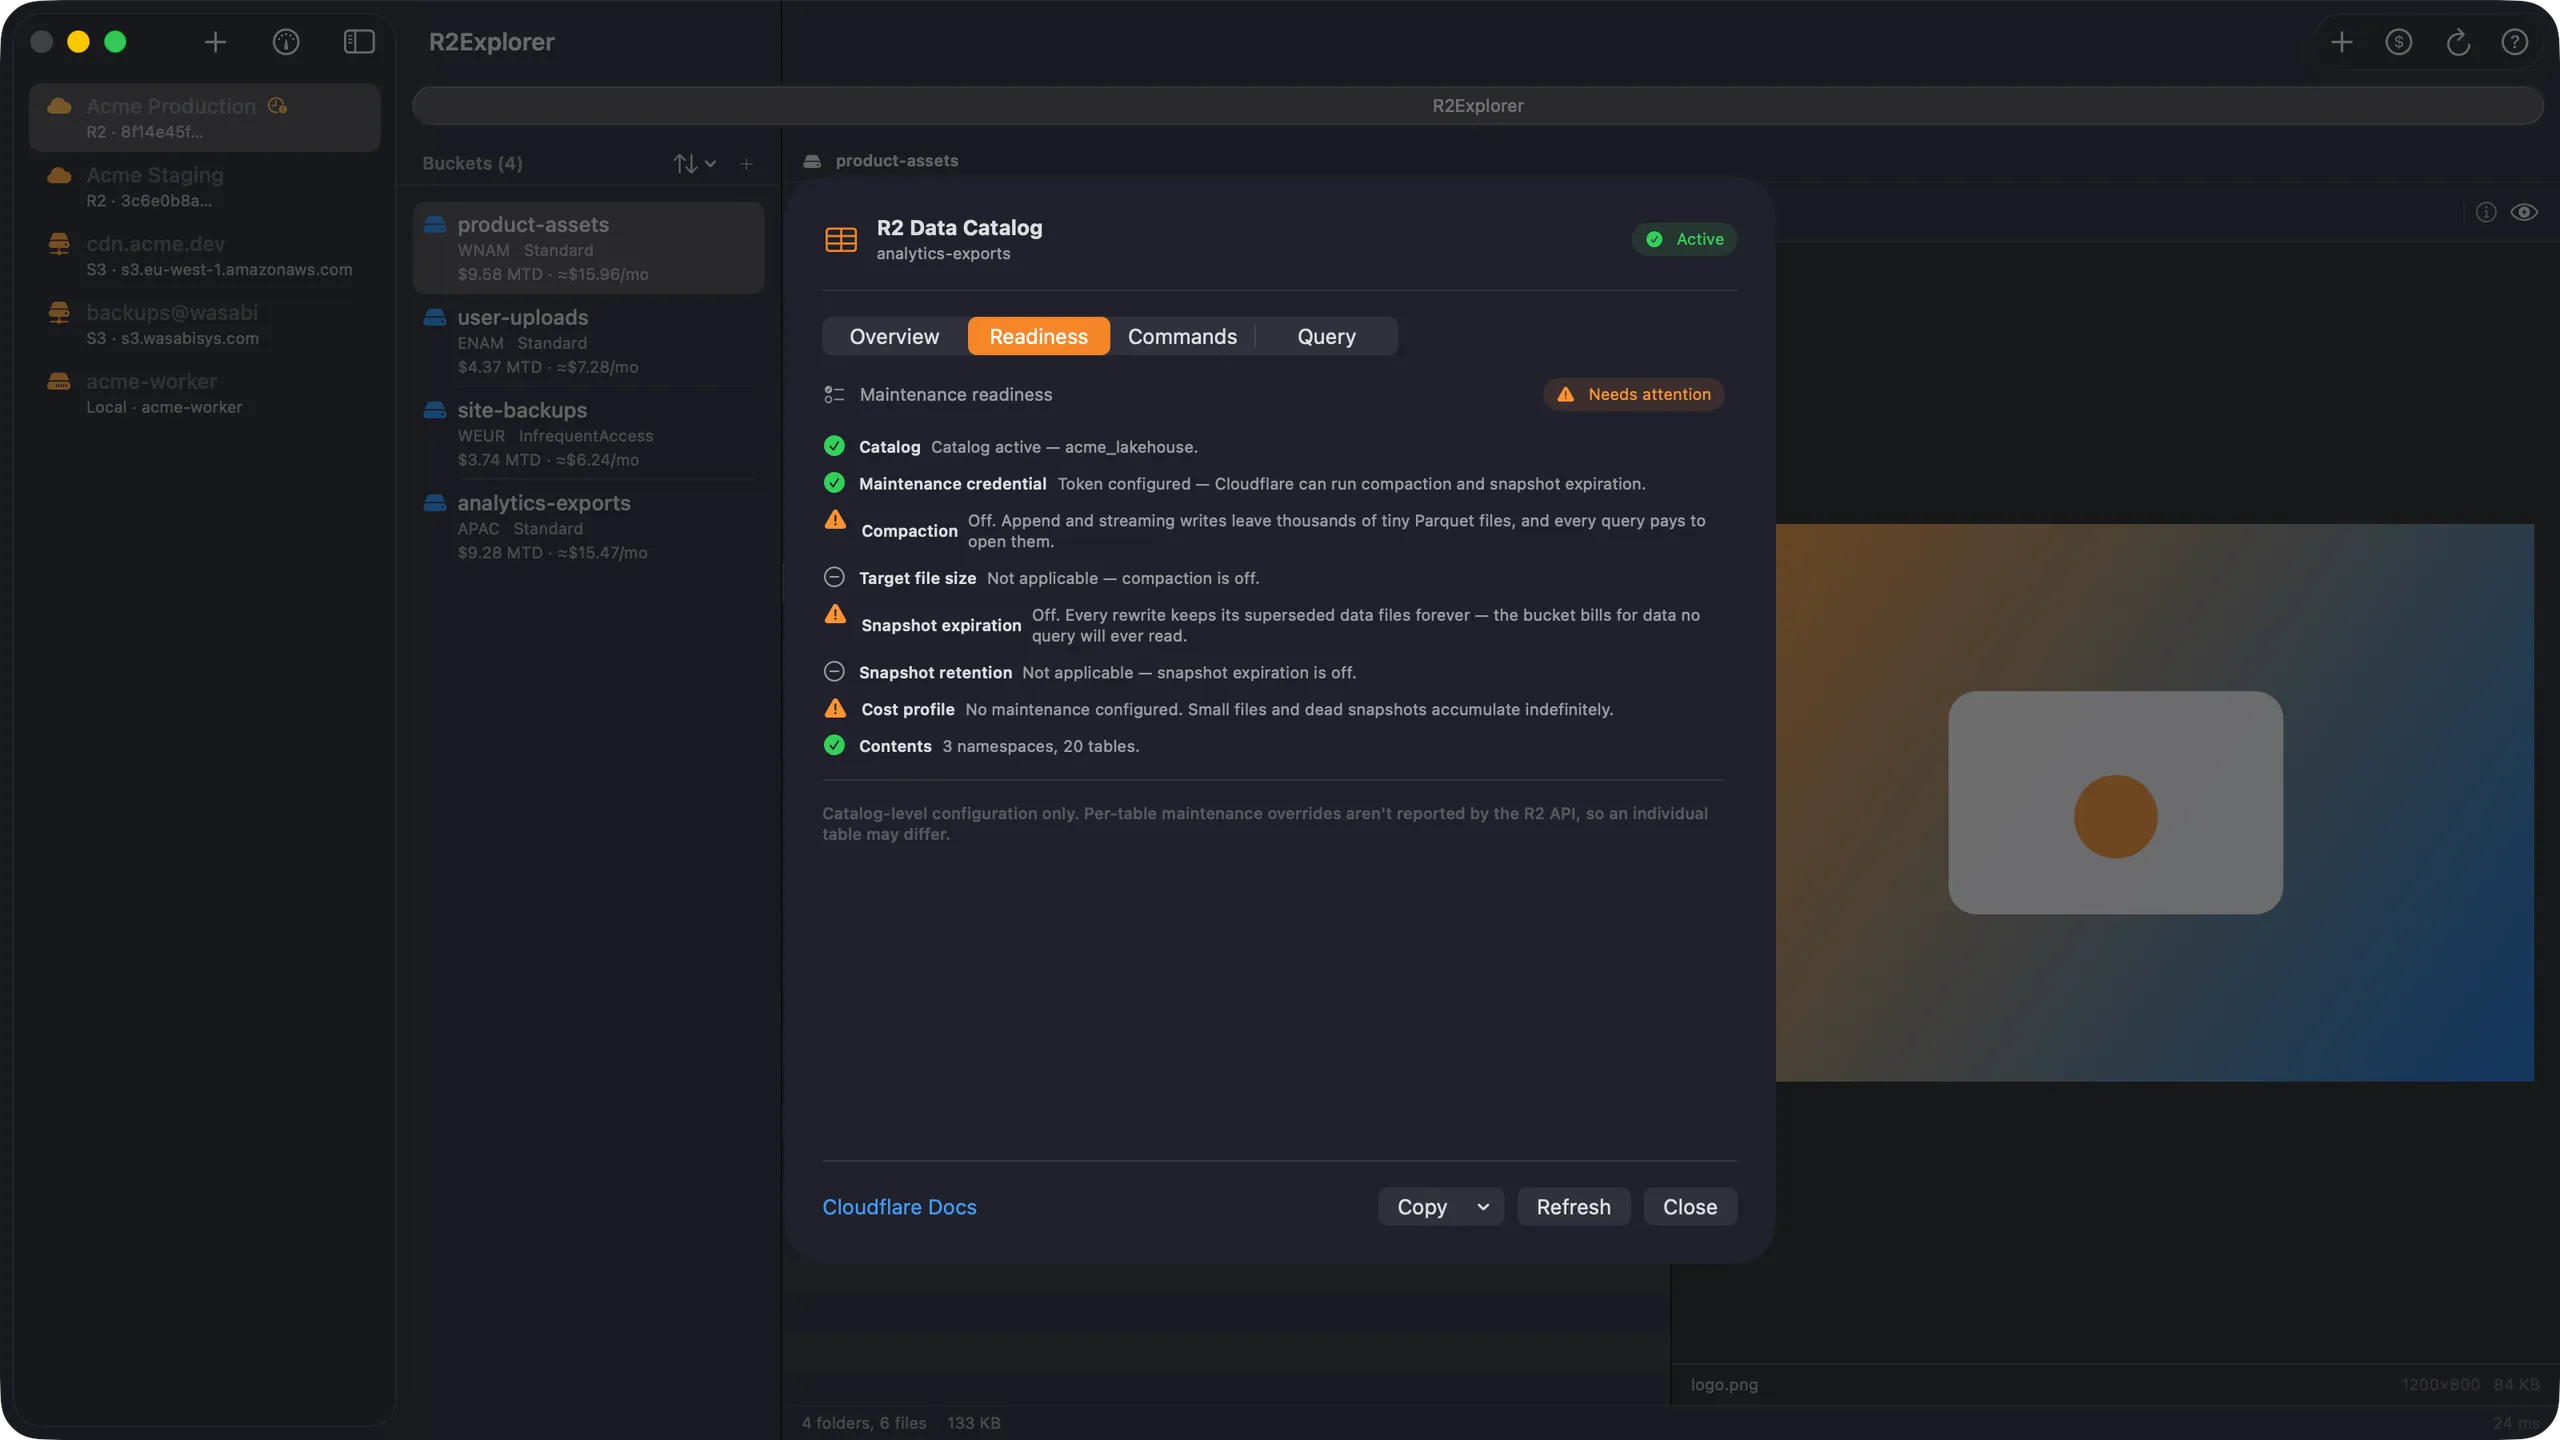Click the 'Maintenance credential' label
Image resolution: width=2560 pixels, height=1440 pixels.
(x=952, y=484)
